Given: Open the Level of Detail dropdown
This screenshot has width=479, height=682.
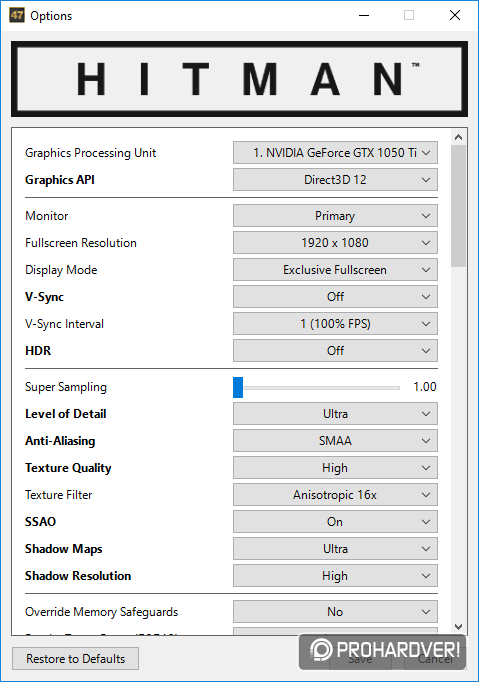Looking at the screenshot, I should 335,414.
